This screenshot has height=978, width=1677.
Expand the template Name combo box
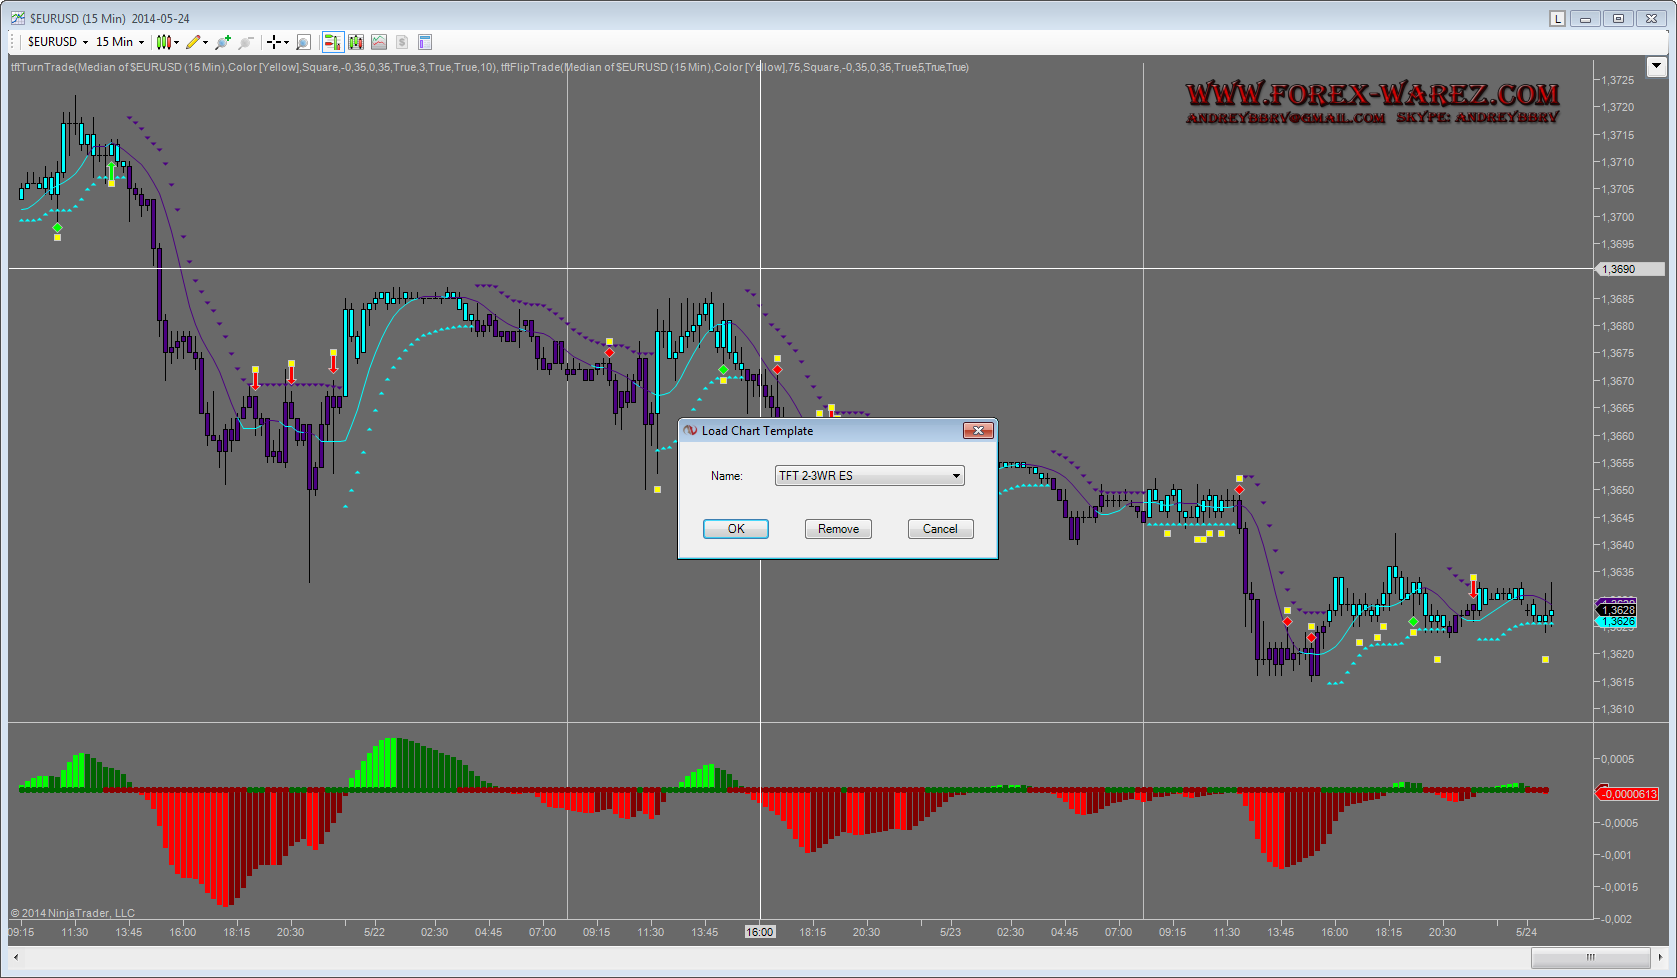pos(956,476)
